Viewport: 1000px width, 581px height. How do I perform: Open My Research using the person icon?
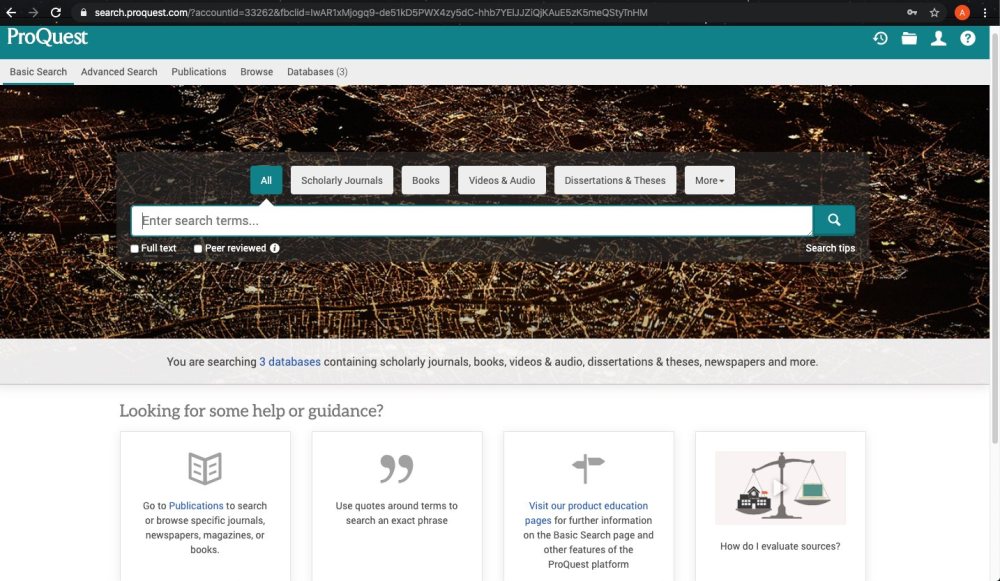click(938, 38)
